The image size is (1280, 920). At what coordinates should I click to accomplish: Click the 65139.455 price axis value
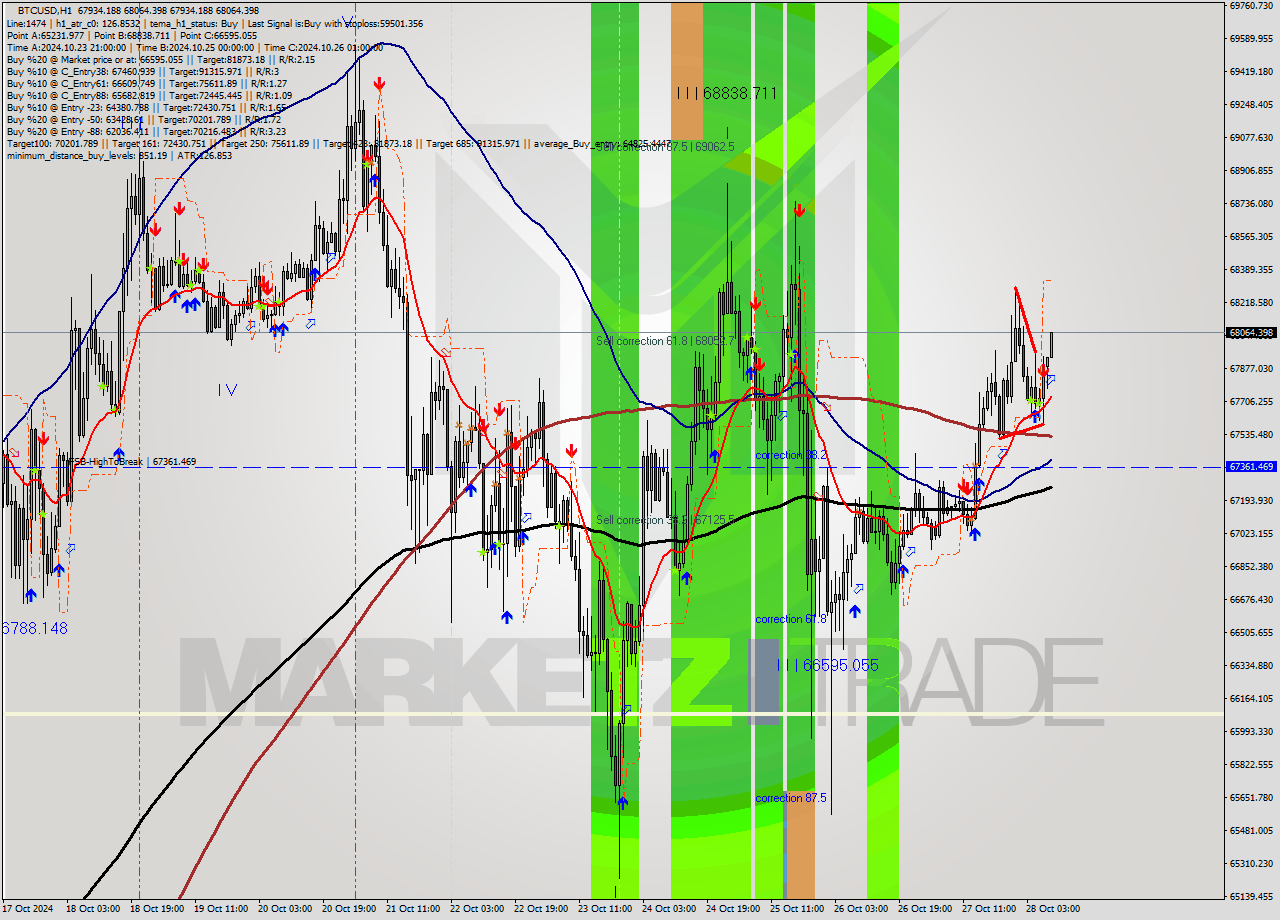1250,897
